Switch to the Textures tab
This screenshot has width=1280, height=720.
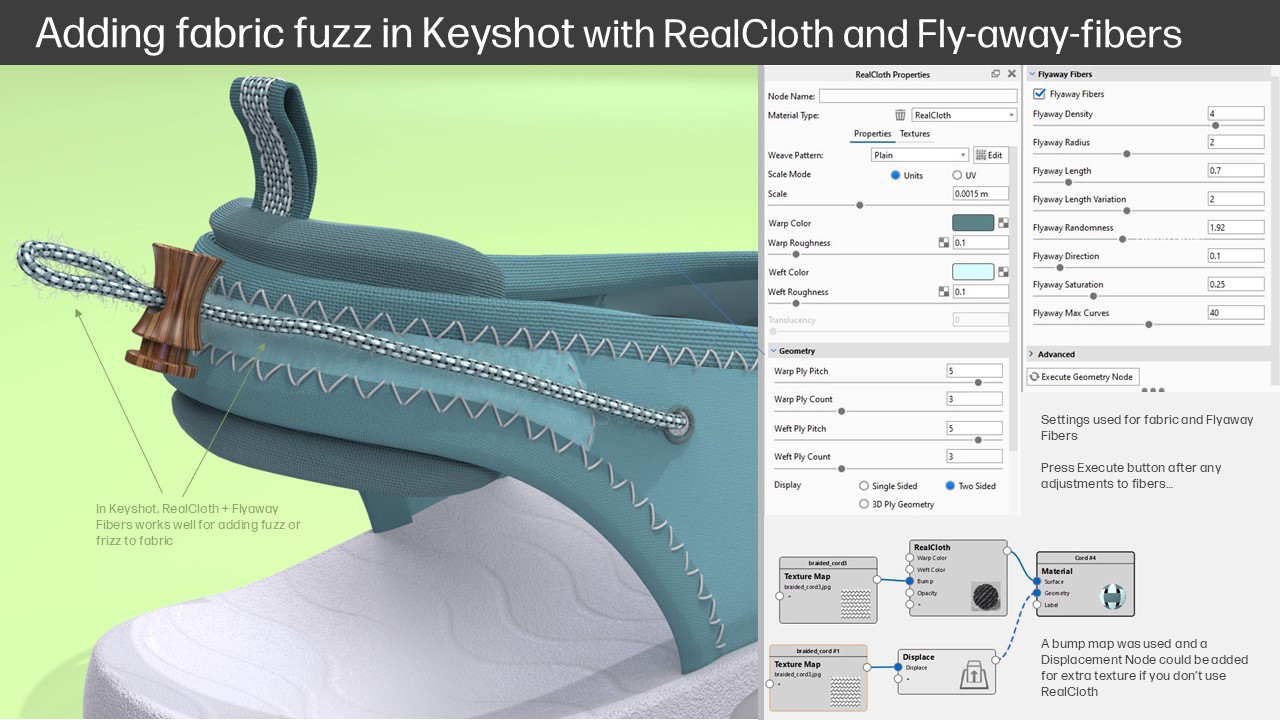point(914,133)
